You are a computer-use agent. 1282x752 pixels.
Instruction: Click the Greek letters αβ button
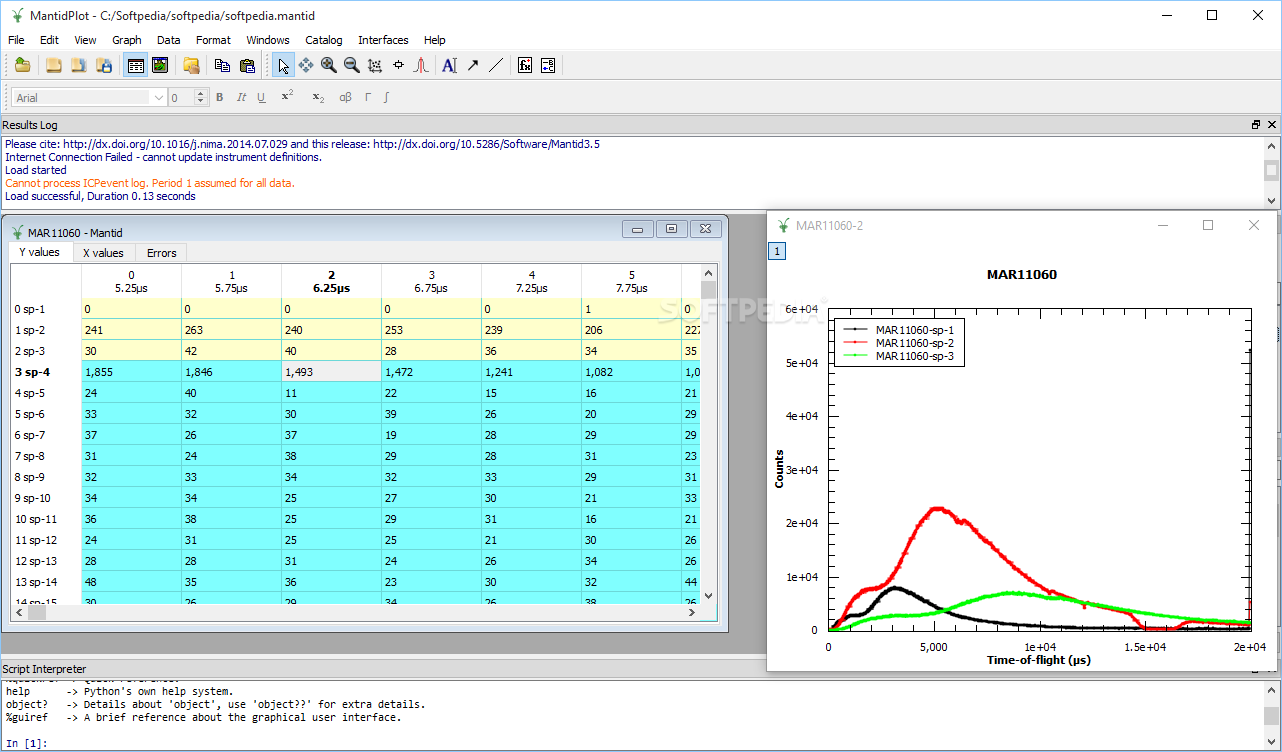tap(346, 97)
